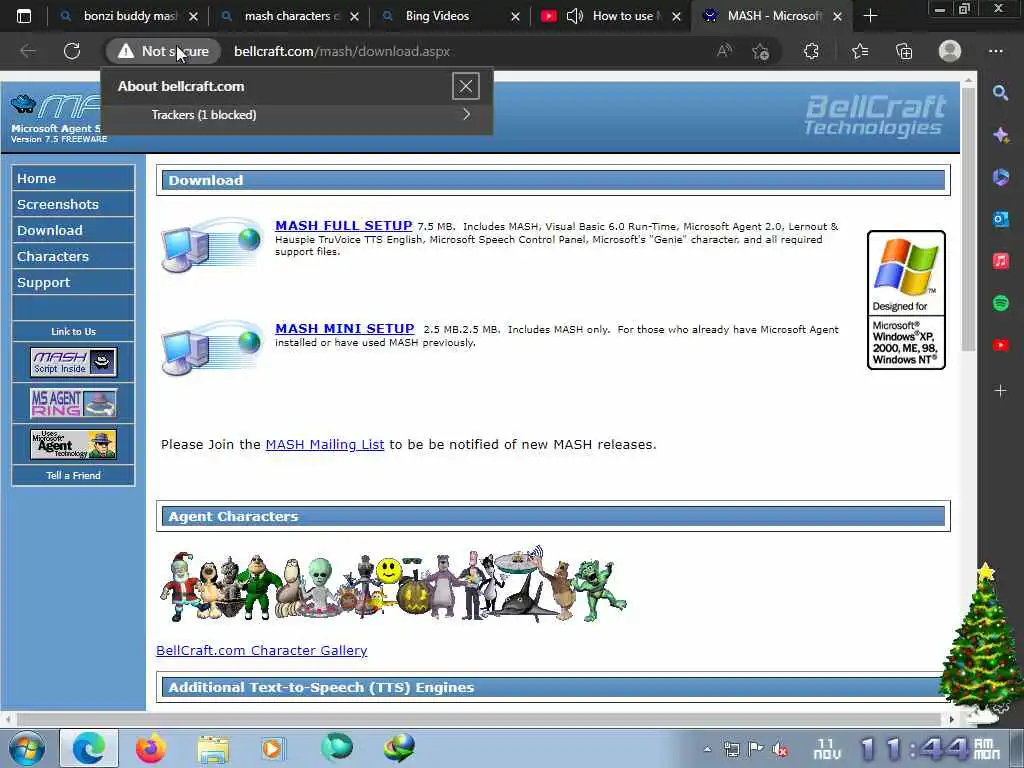Open the sidebar Copilot sparkle icon
This screenshot has width=1024, height=768.
(1000, 135)
